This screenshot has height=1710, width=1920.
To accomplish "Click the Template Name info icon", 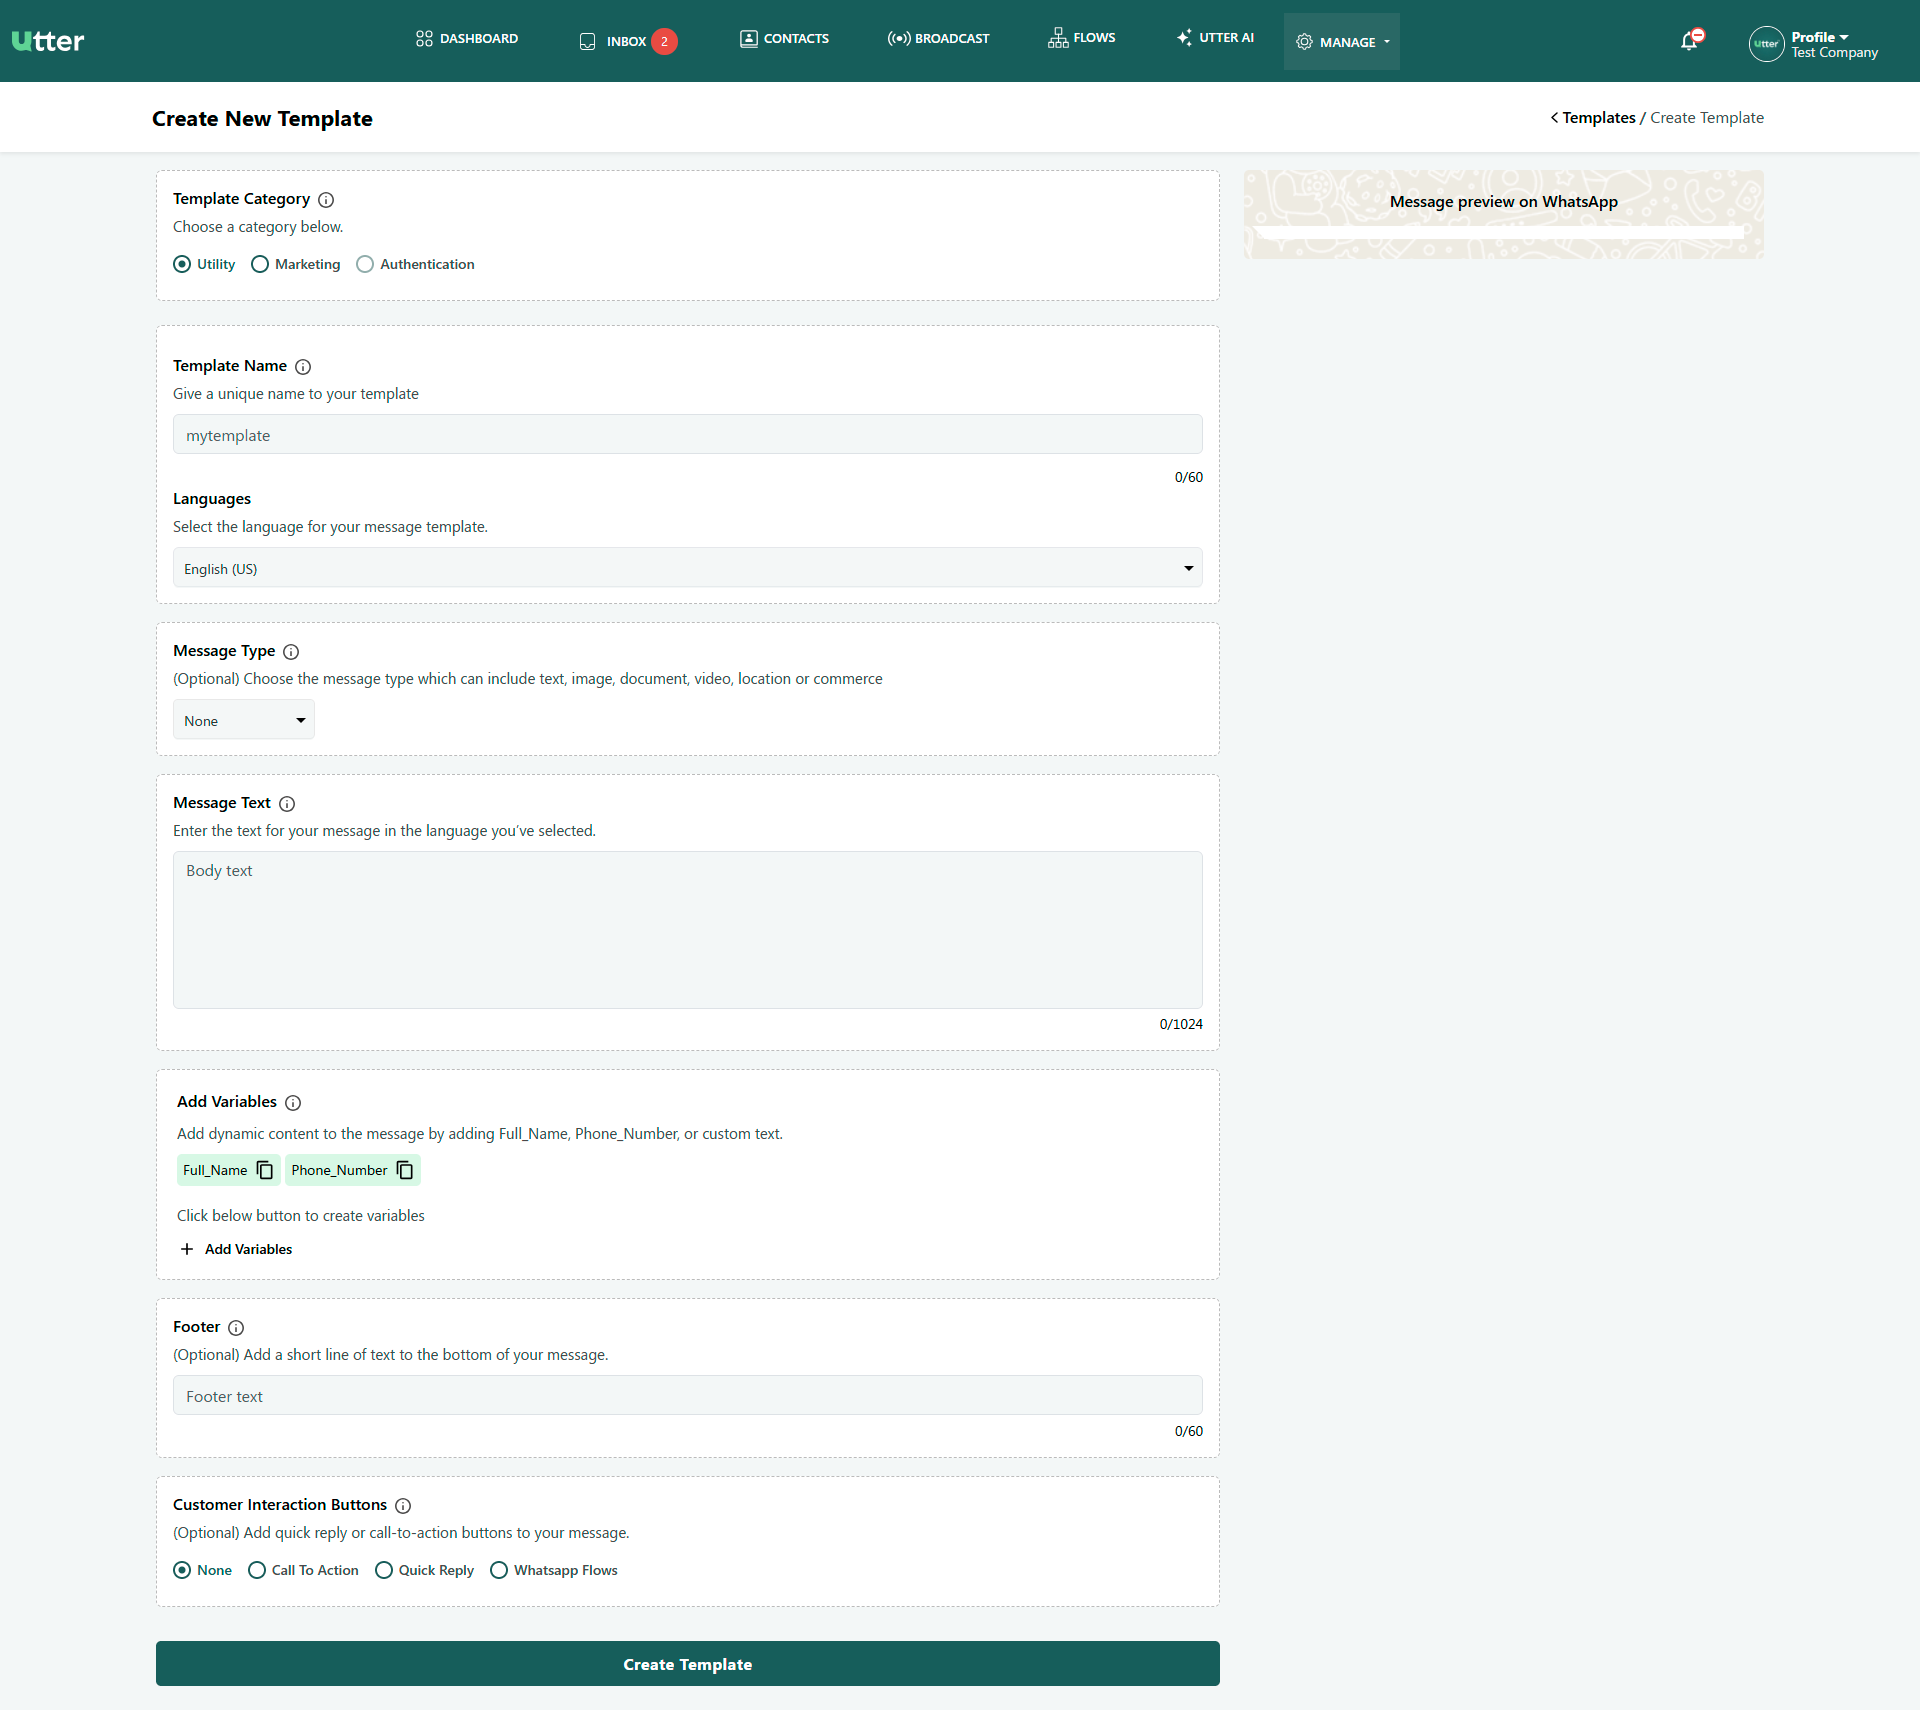I will [x=303, y=366].
